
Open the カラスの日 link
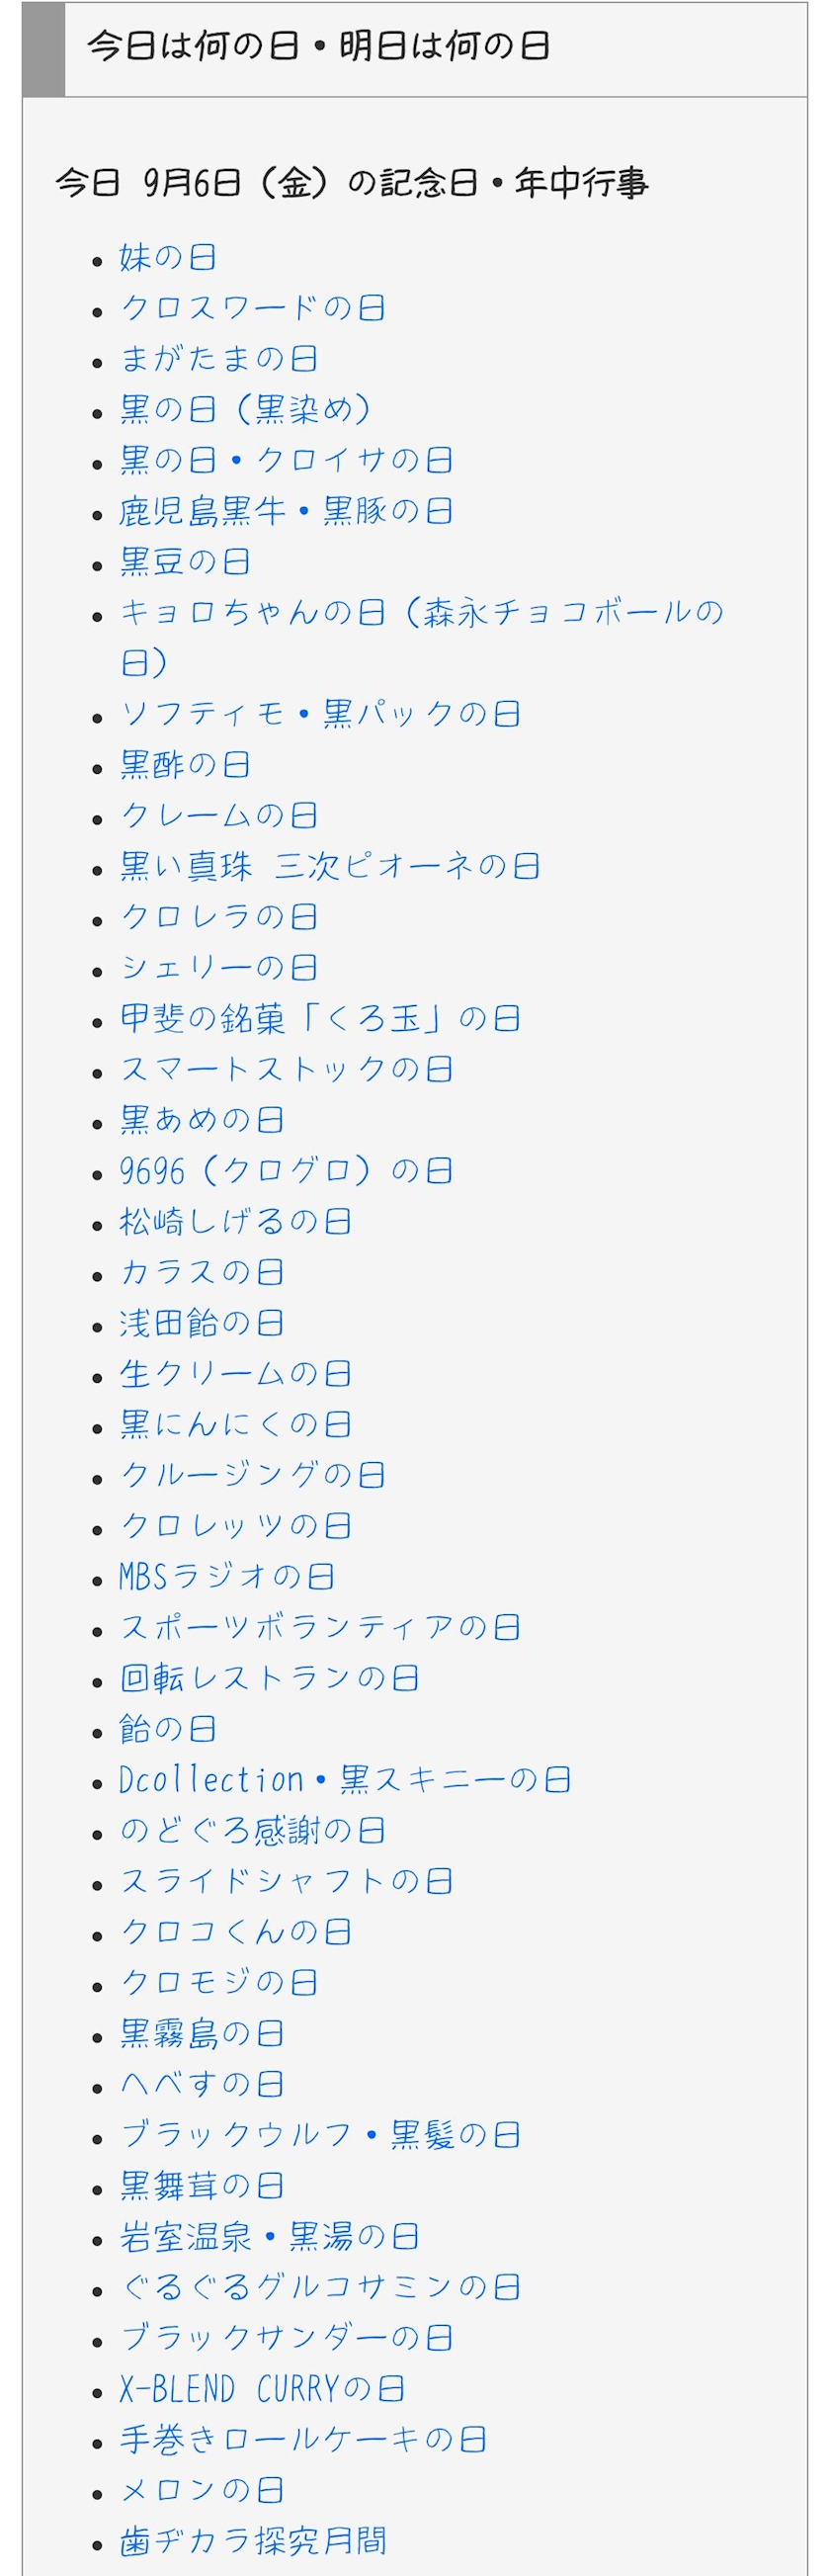202,1273
